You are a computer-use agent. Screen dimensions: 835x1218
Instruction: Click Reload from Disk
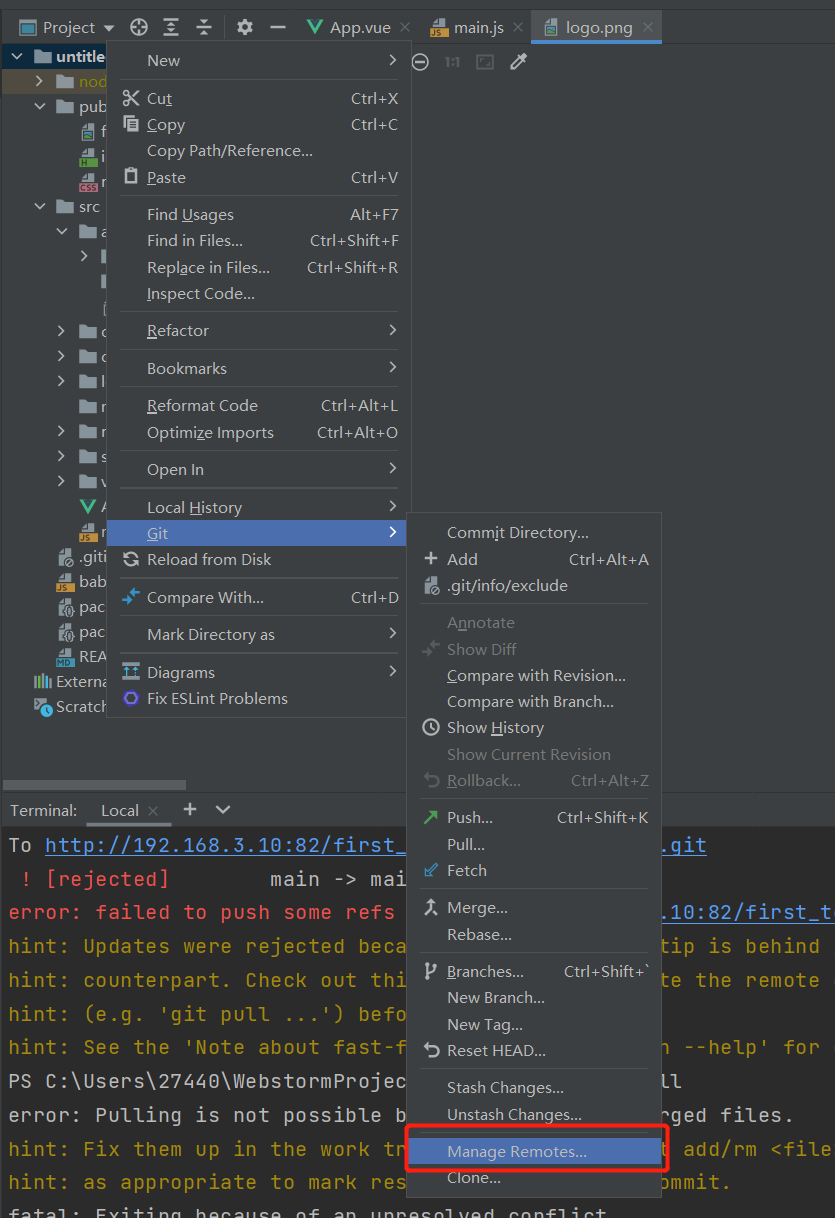pyautogui.click(x=258, y=559)
